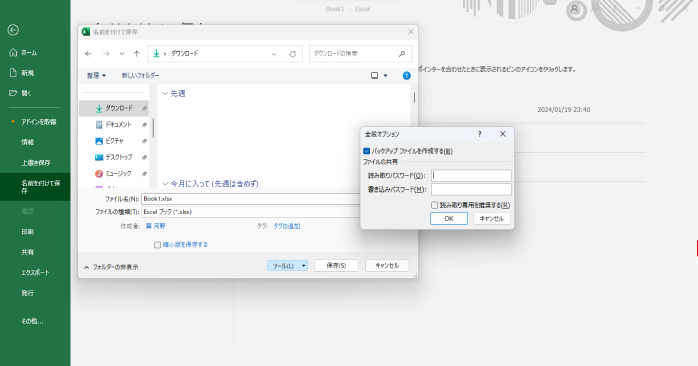
Task: Click the pin icon beside ミュージック
Action: 144,174
